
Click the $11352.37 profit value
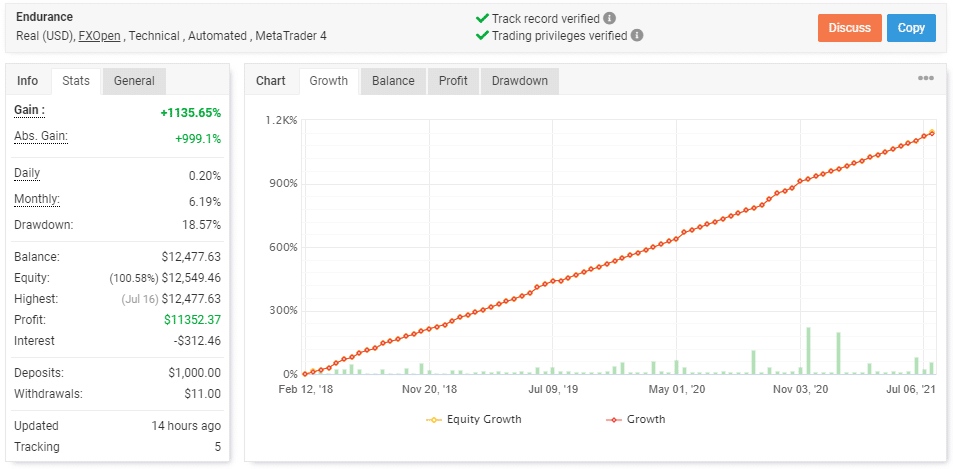click(x=192, y=320)
